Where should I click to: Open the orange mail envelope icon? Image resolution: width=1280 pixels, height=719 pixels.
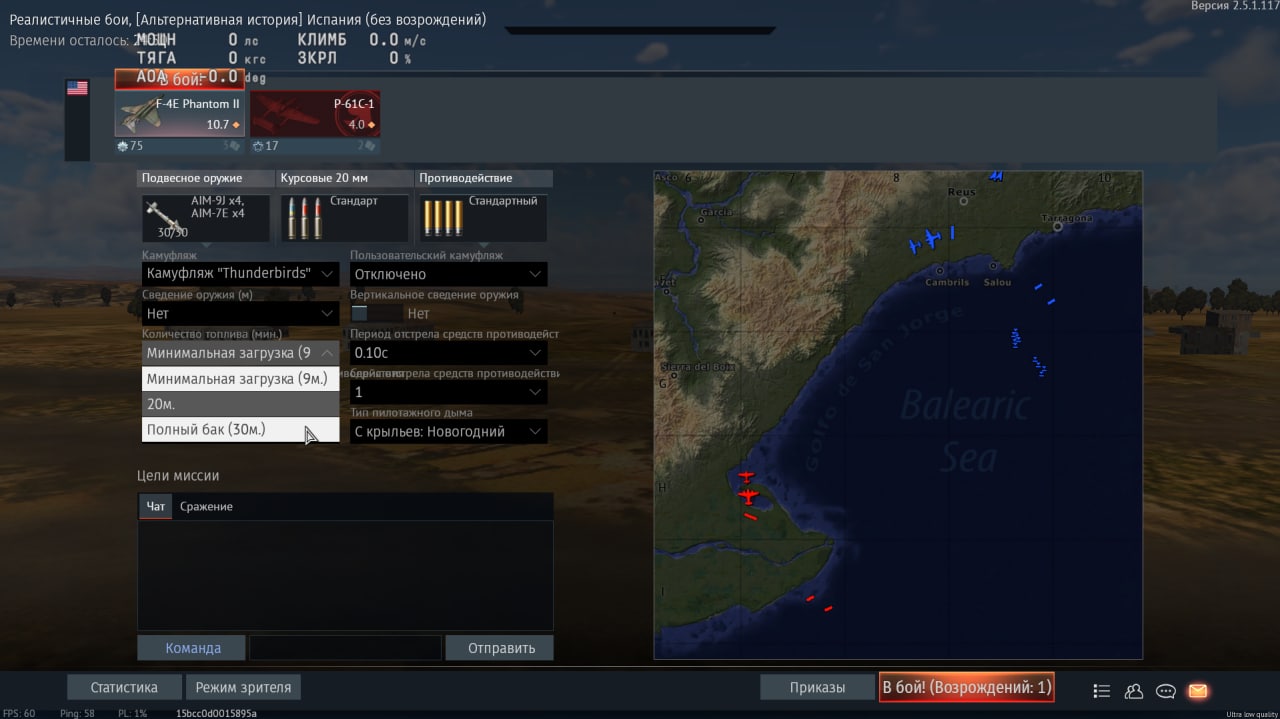1197,690
